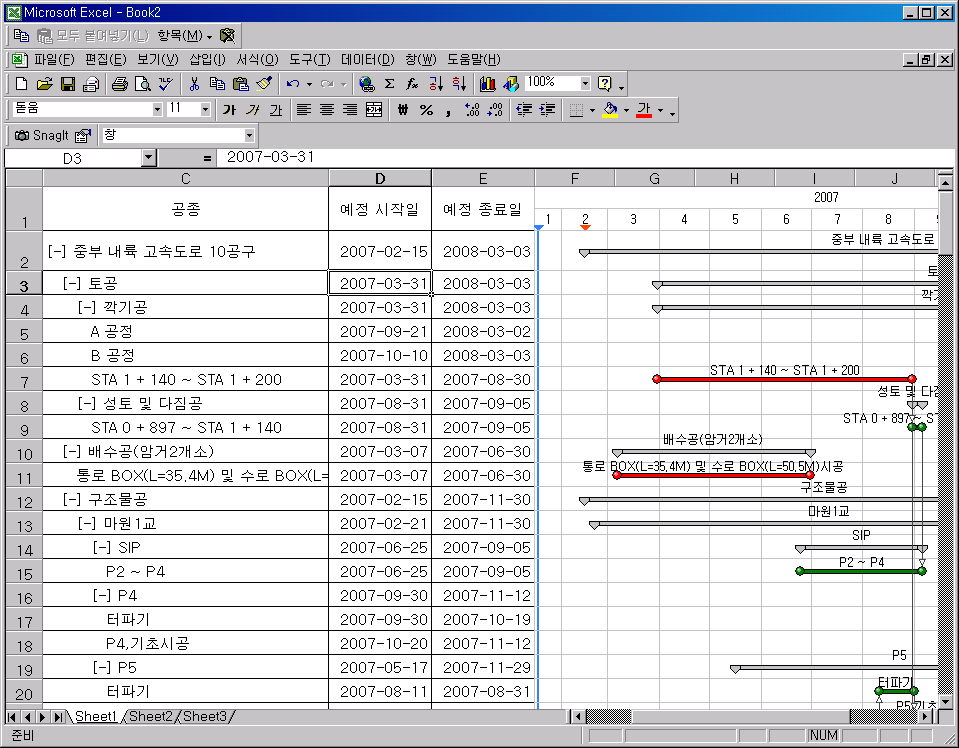Launch the Chart Wizard icon
The width and height of the screenshot is (959, 748).
point(488,84)
